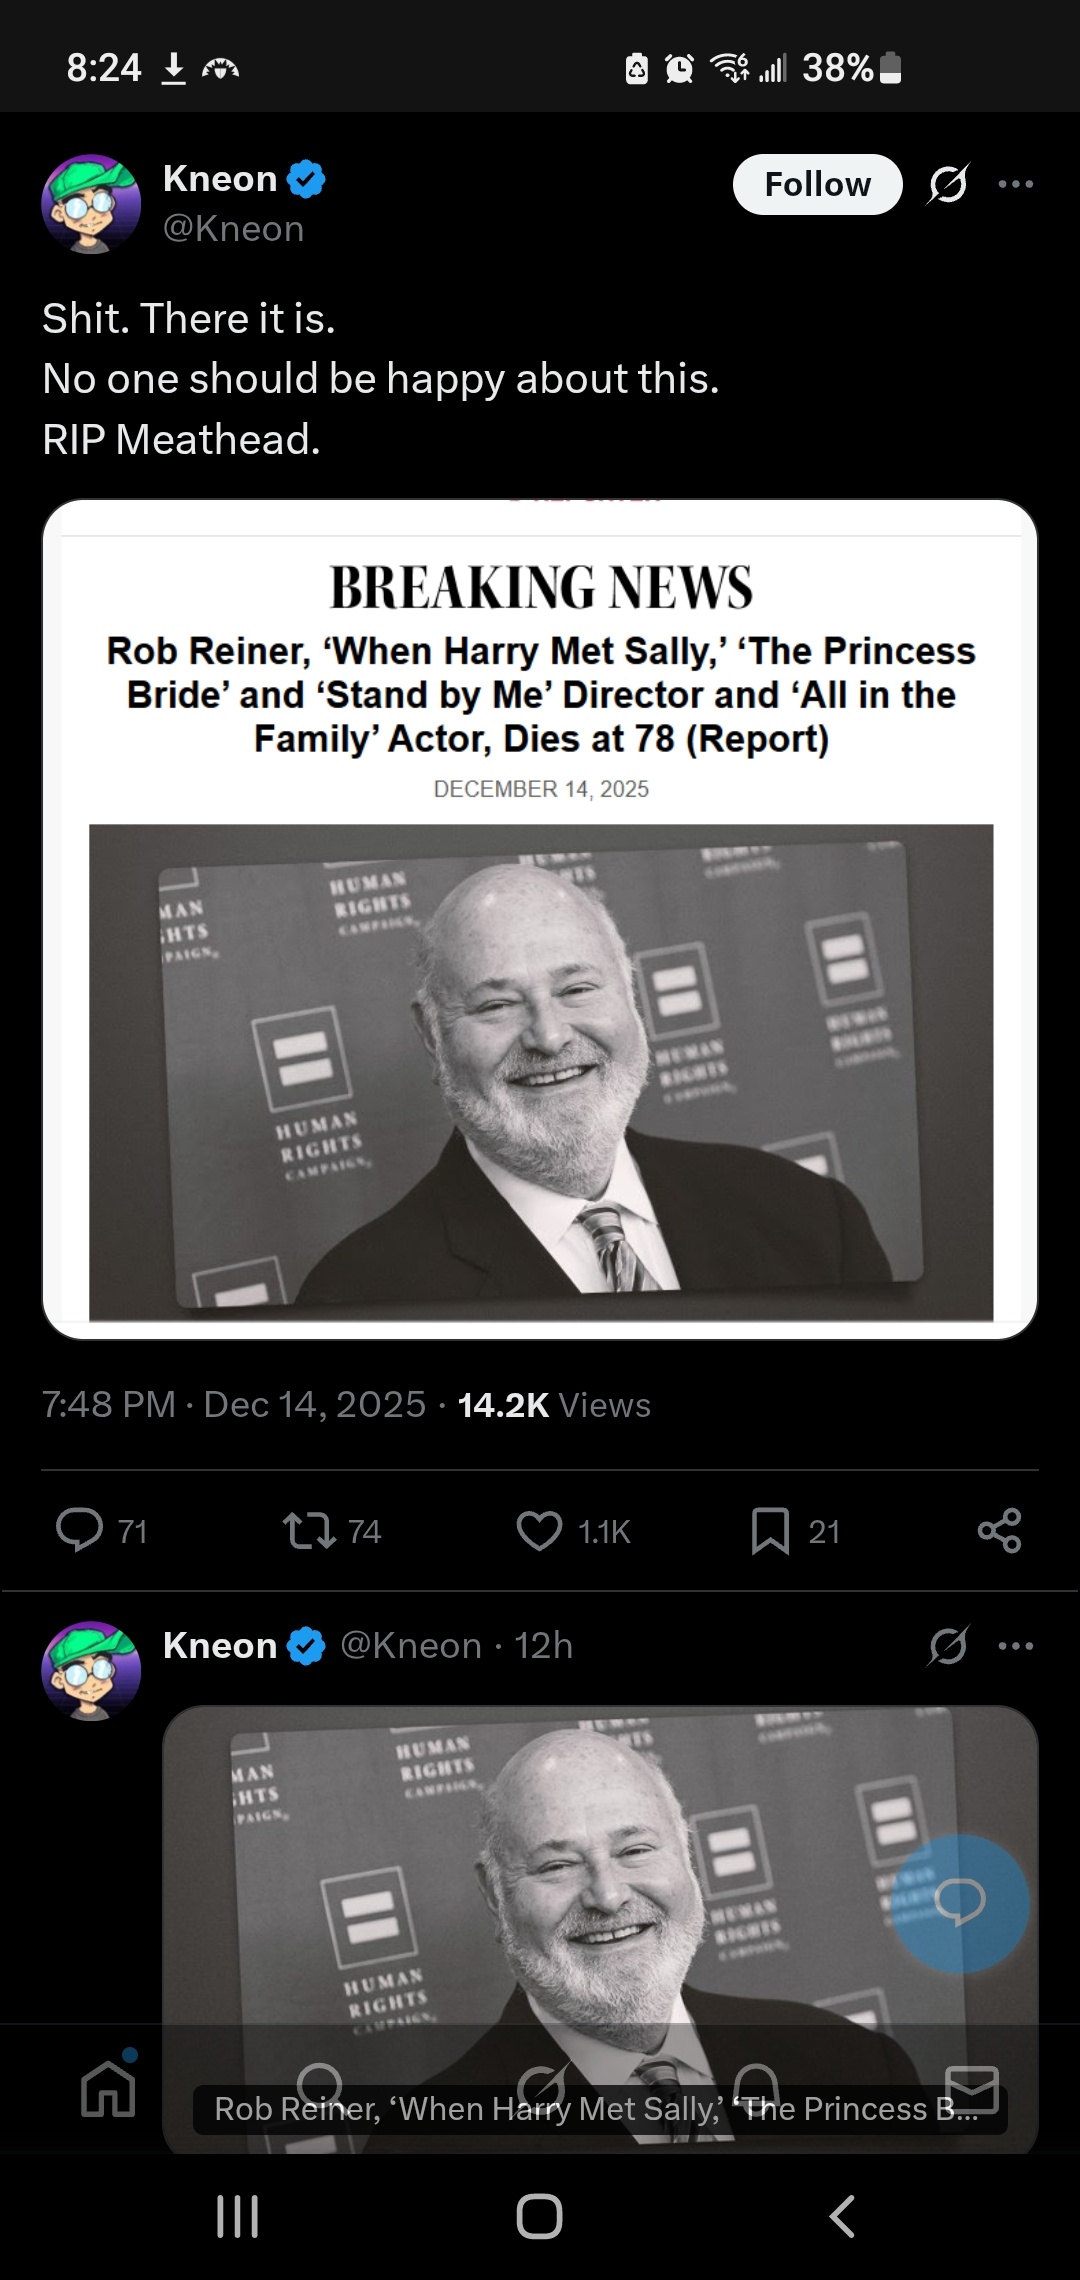Open Kneon's profile avatar at top
The width and height of the screenshot is (1080, 2280).
tap(91, 203)
